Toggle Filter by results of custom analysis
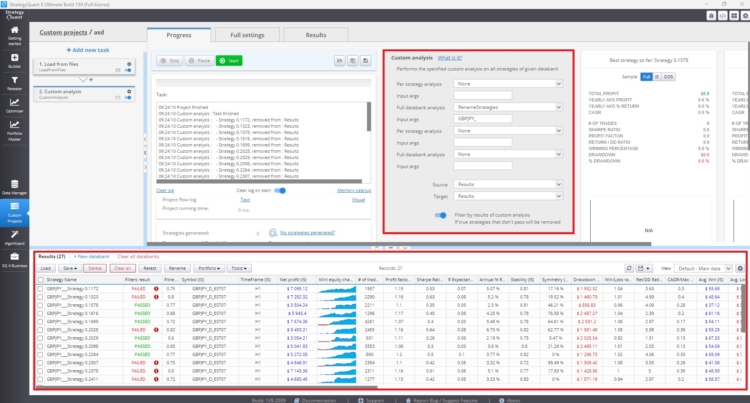Image resolution: width=750 pixels, height=403 pixels. [x=441, y=215]
